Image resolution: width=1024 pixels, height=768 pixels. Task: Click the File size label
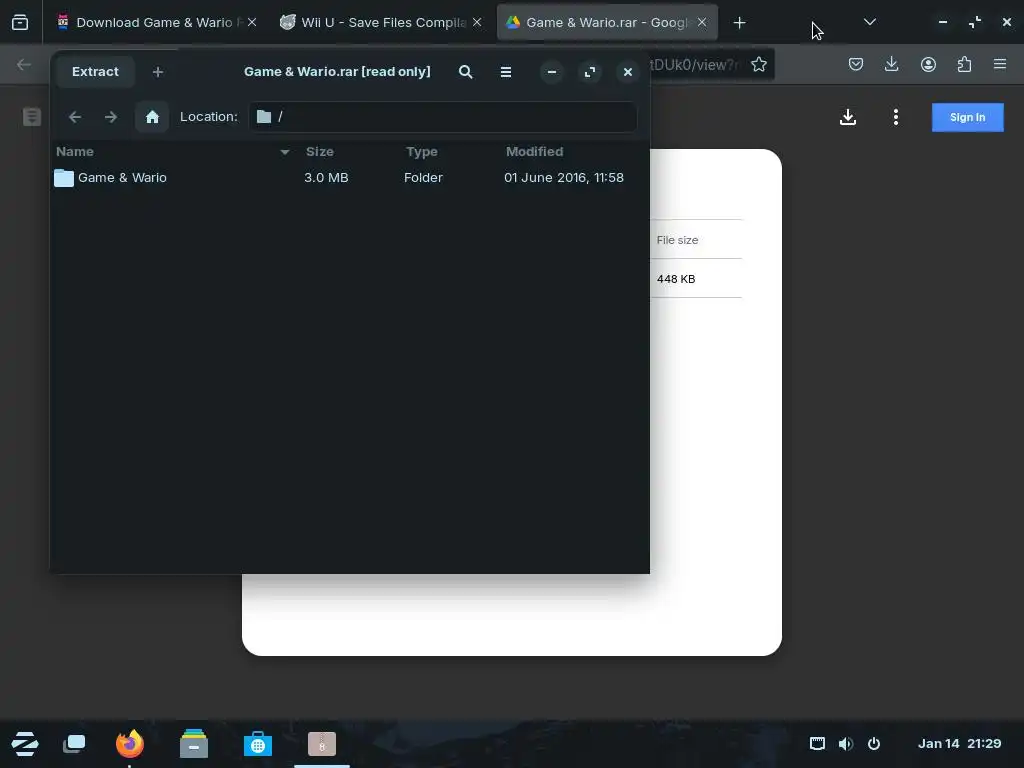coord(677,240)
